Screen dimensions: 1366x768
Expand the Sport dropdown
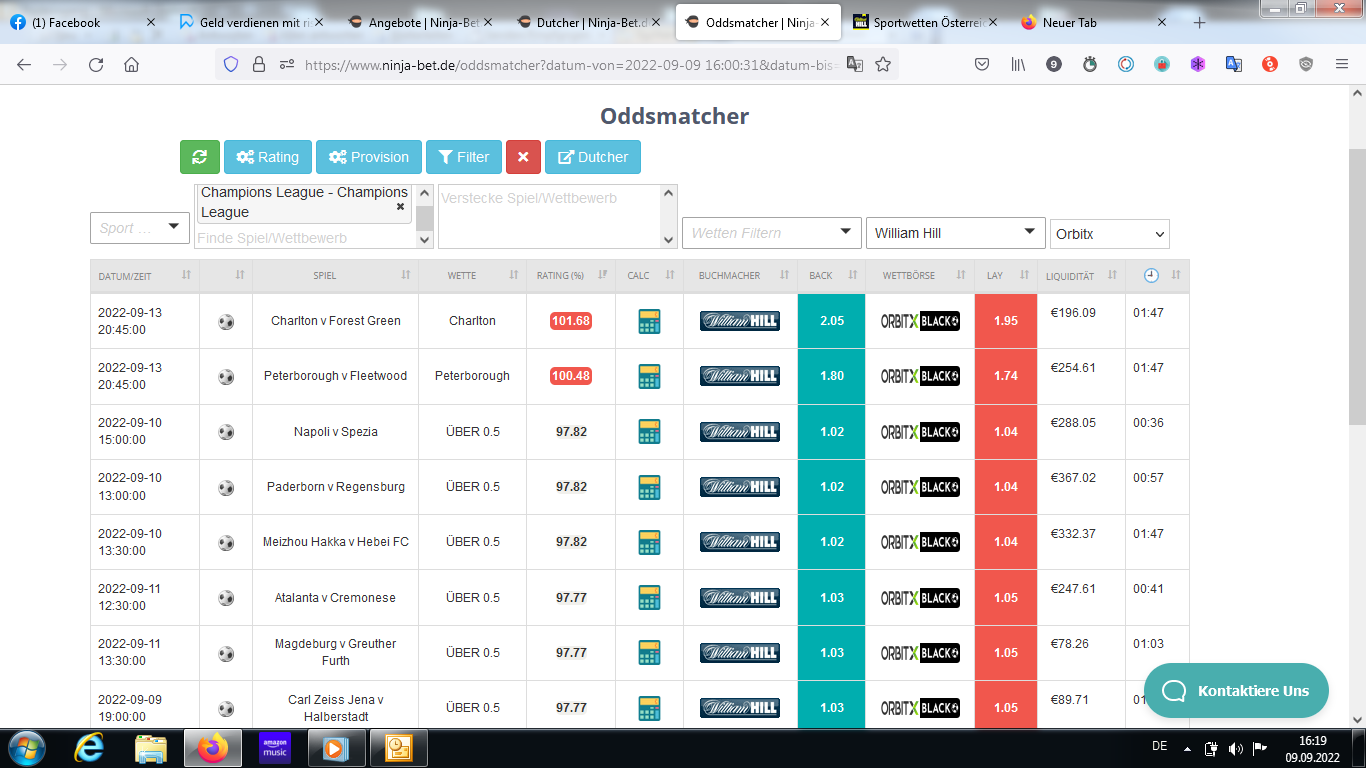pos(140,228)
